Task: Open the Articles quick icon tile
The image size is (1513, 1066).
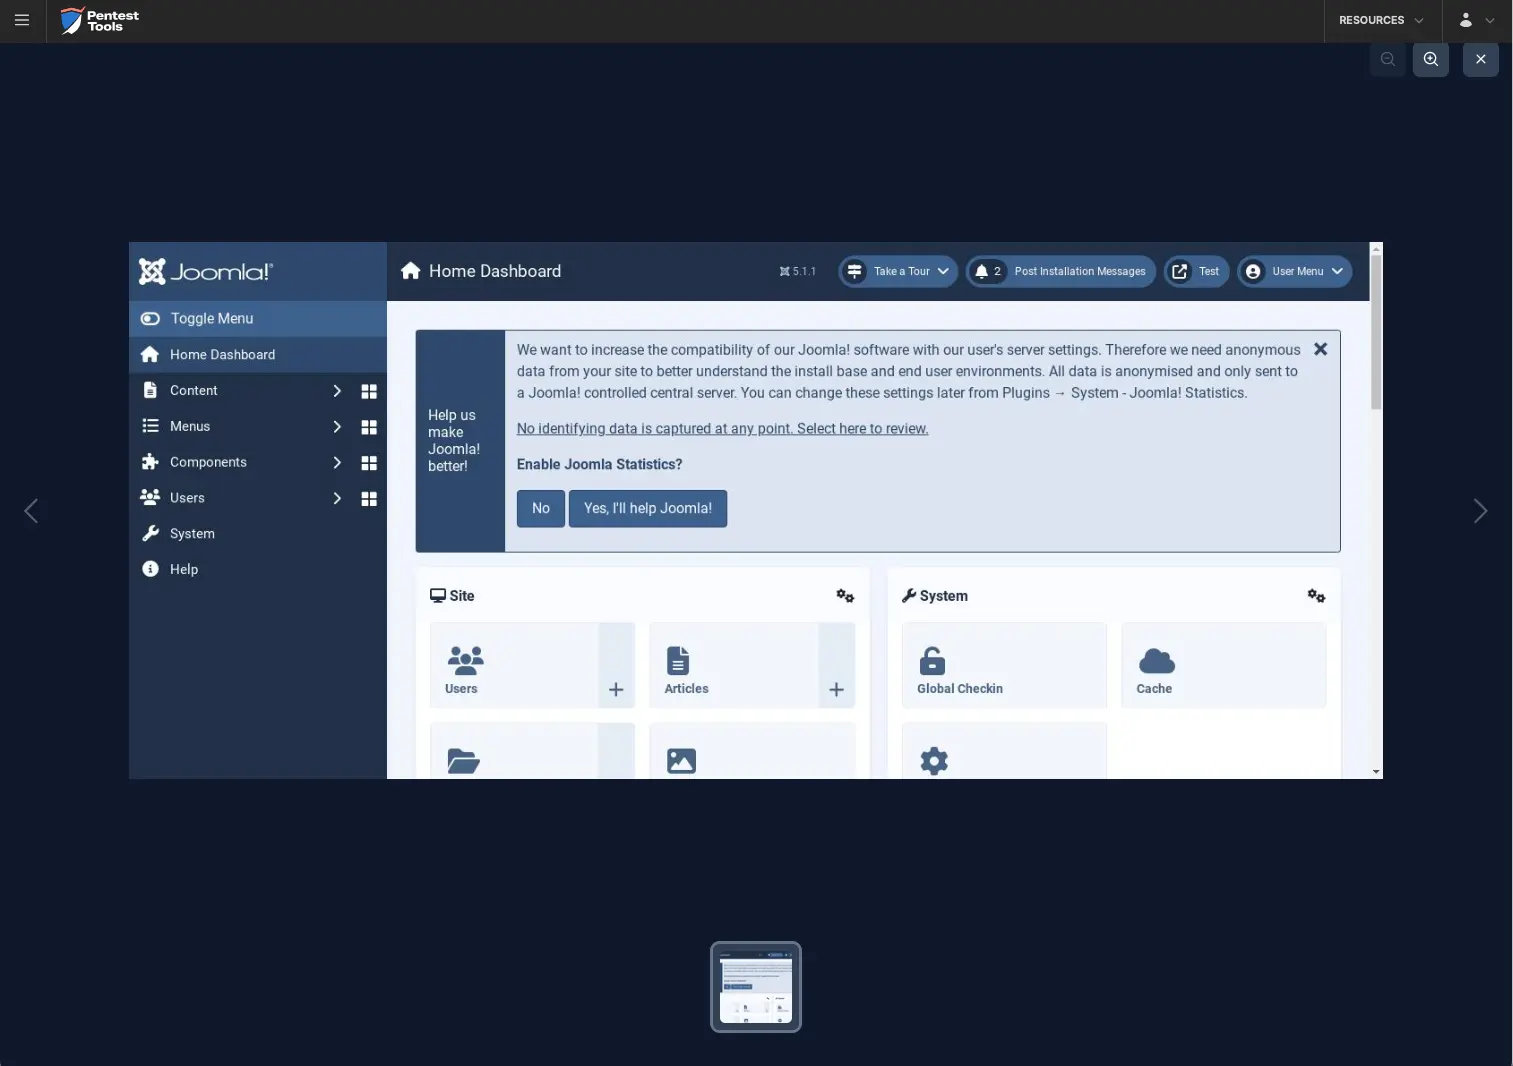Action: pyautogui.click(x=734, y=665)
